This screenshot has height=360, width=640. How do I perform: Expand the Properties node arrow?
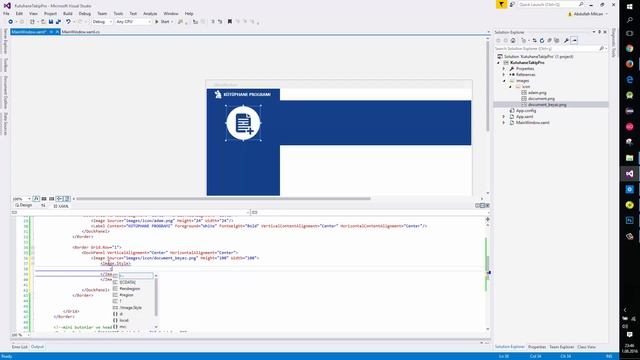[x=504, y=69]
